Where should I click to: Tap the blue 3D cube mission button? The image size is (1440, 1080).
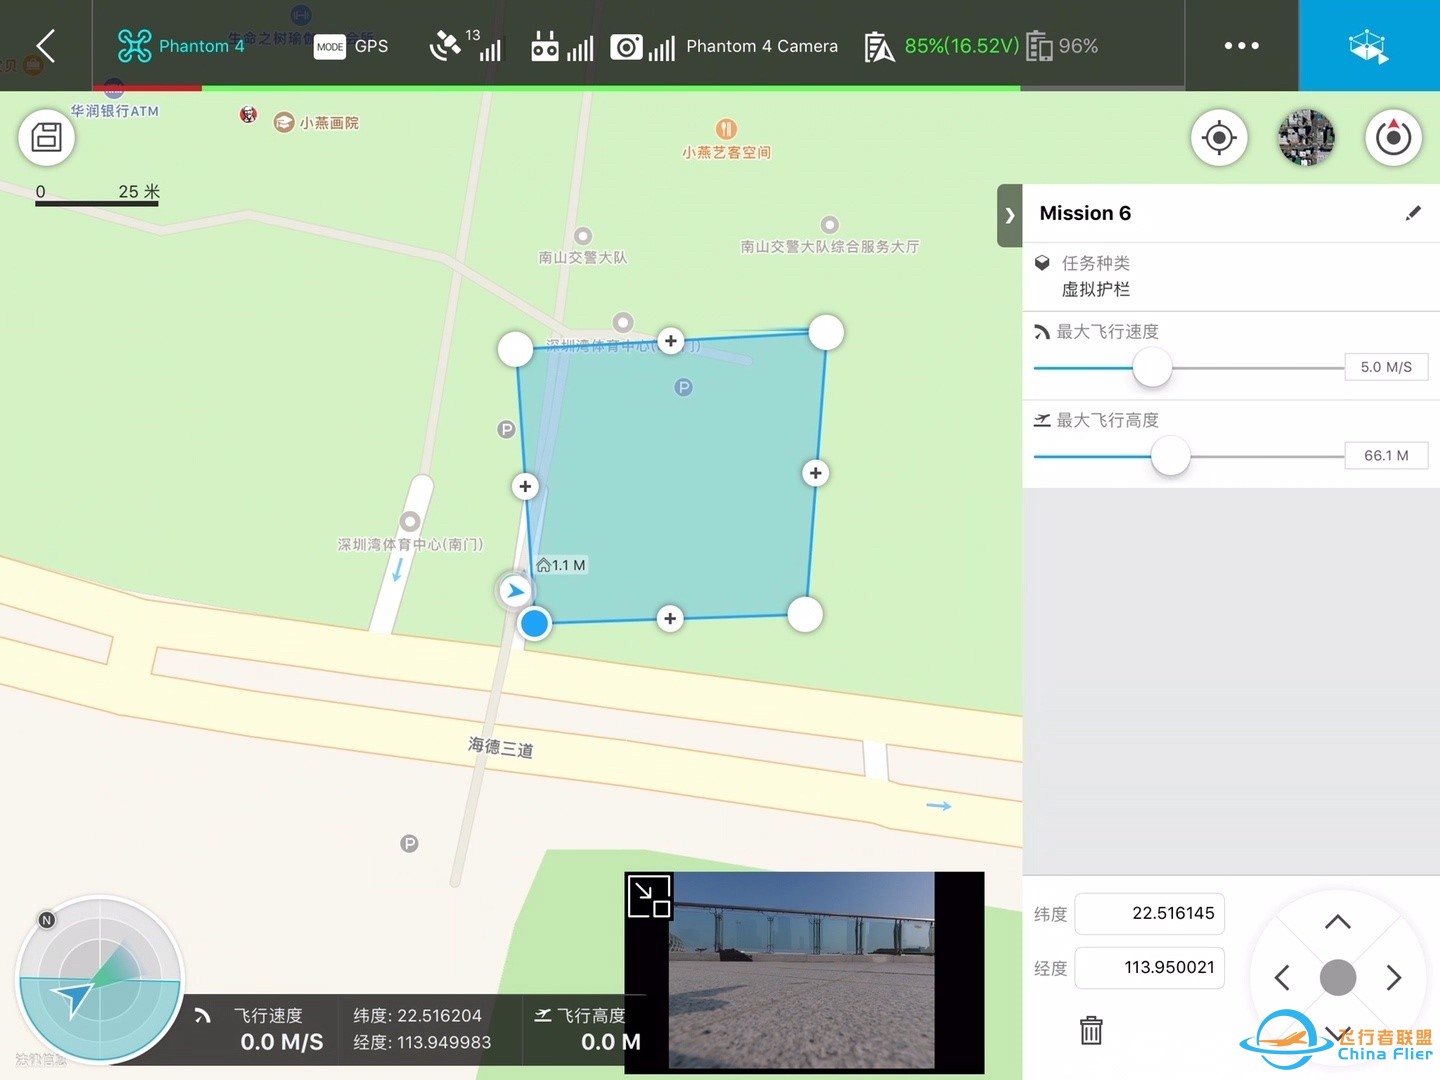[1369, 46]
